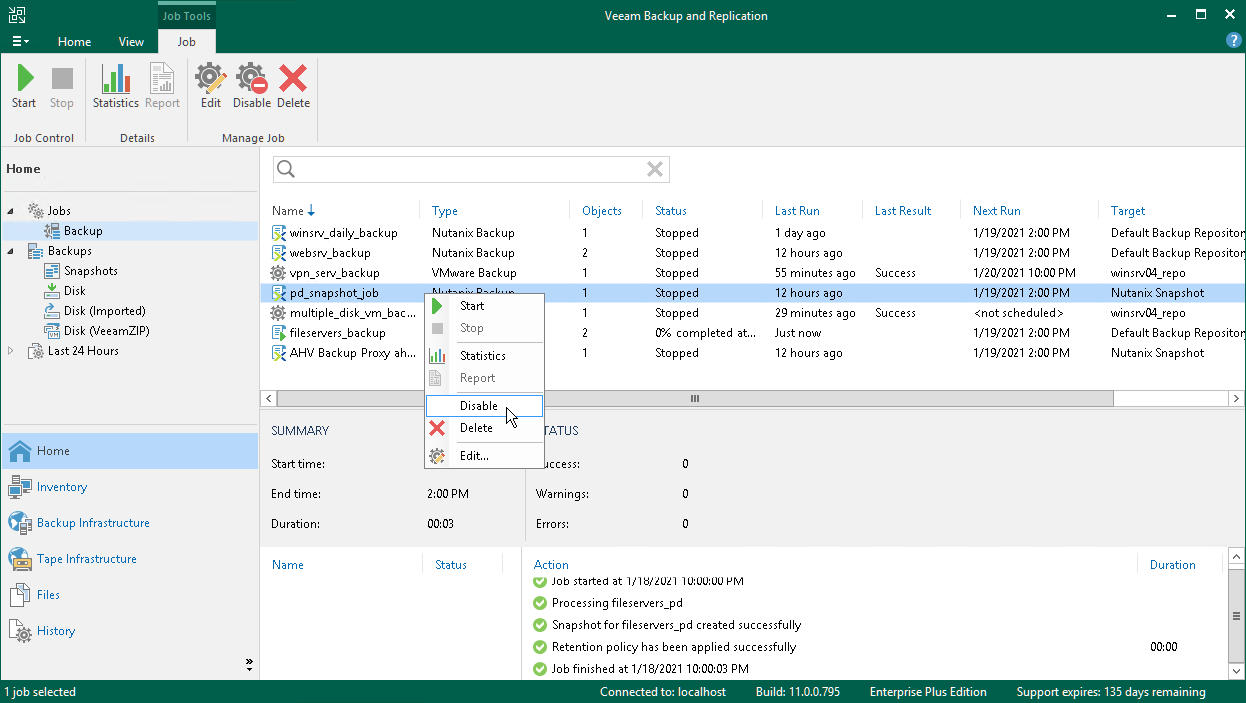1246x703 pixels.
Task: Sort jobs by Last Run column
Action: [797, 211]
